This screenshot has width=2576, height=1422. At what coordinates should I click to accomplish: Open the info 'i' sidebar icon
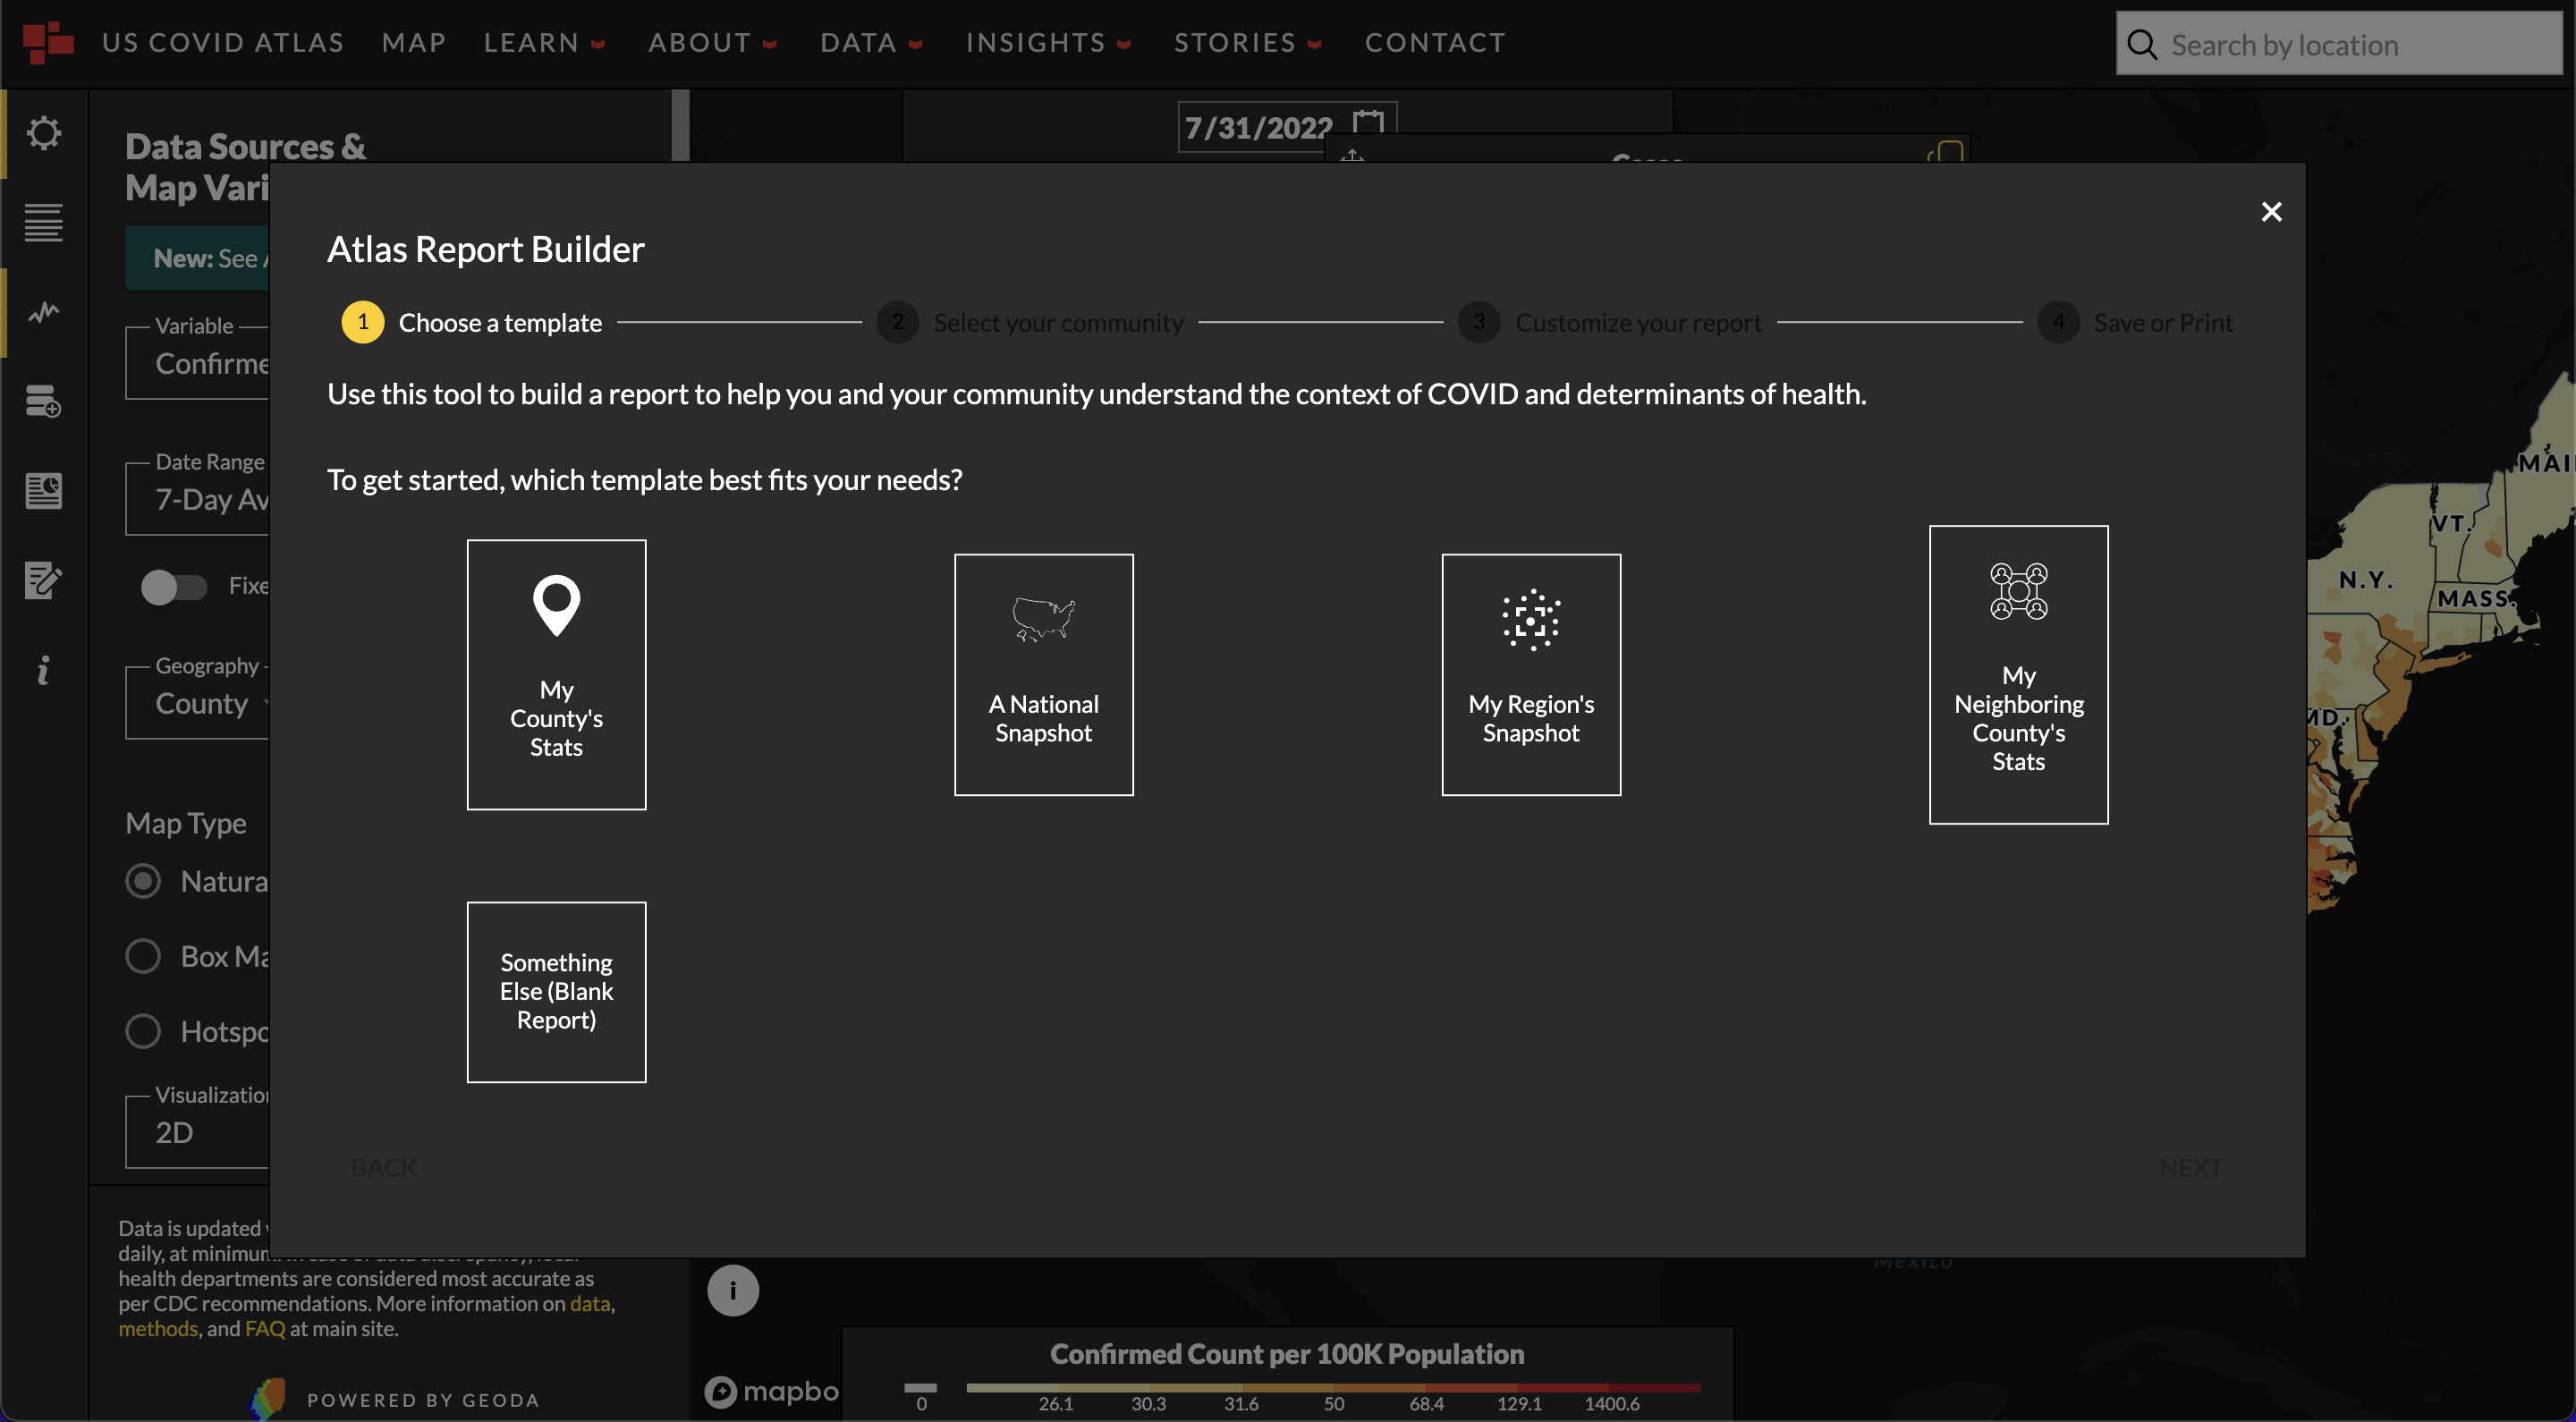pos(43,670)
